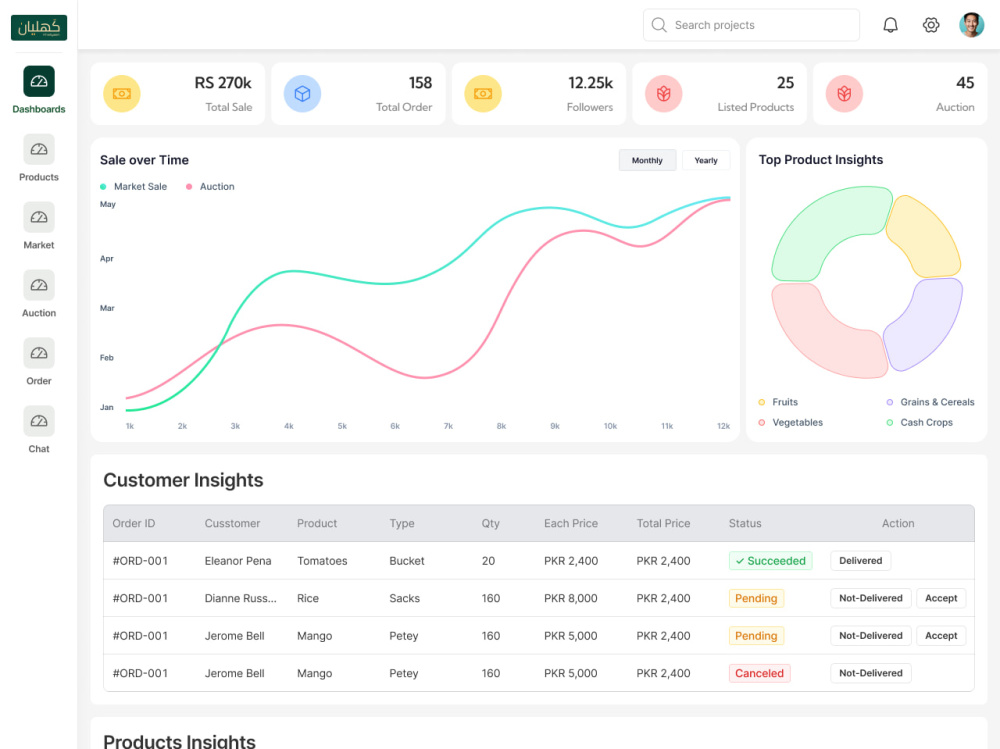Click the Total Price column header
Screen dimensions: 1000x749
[663, 523]
